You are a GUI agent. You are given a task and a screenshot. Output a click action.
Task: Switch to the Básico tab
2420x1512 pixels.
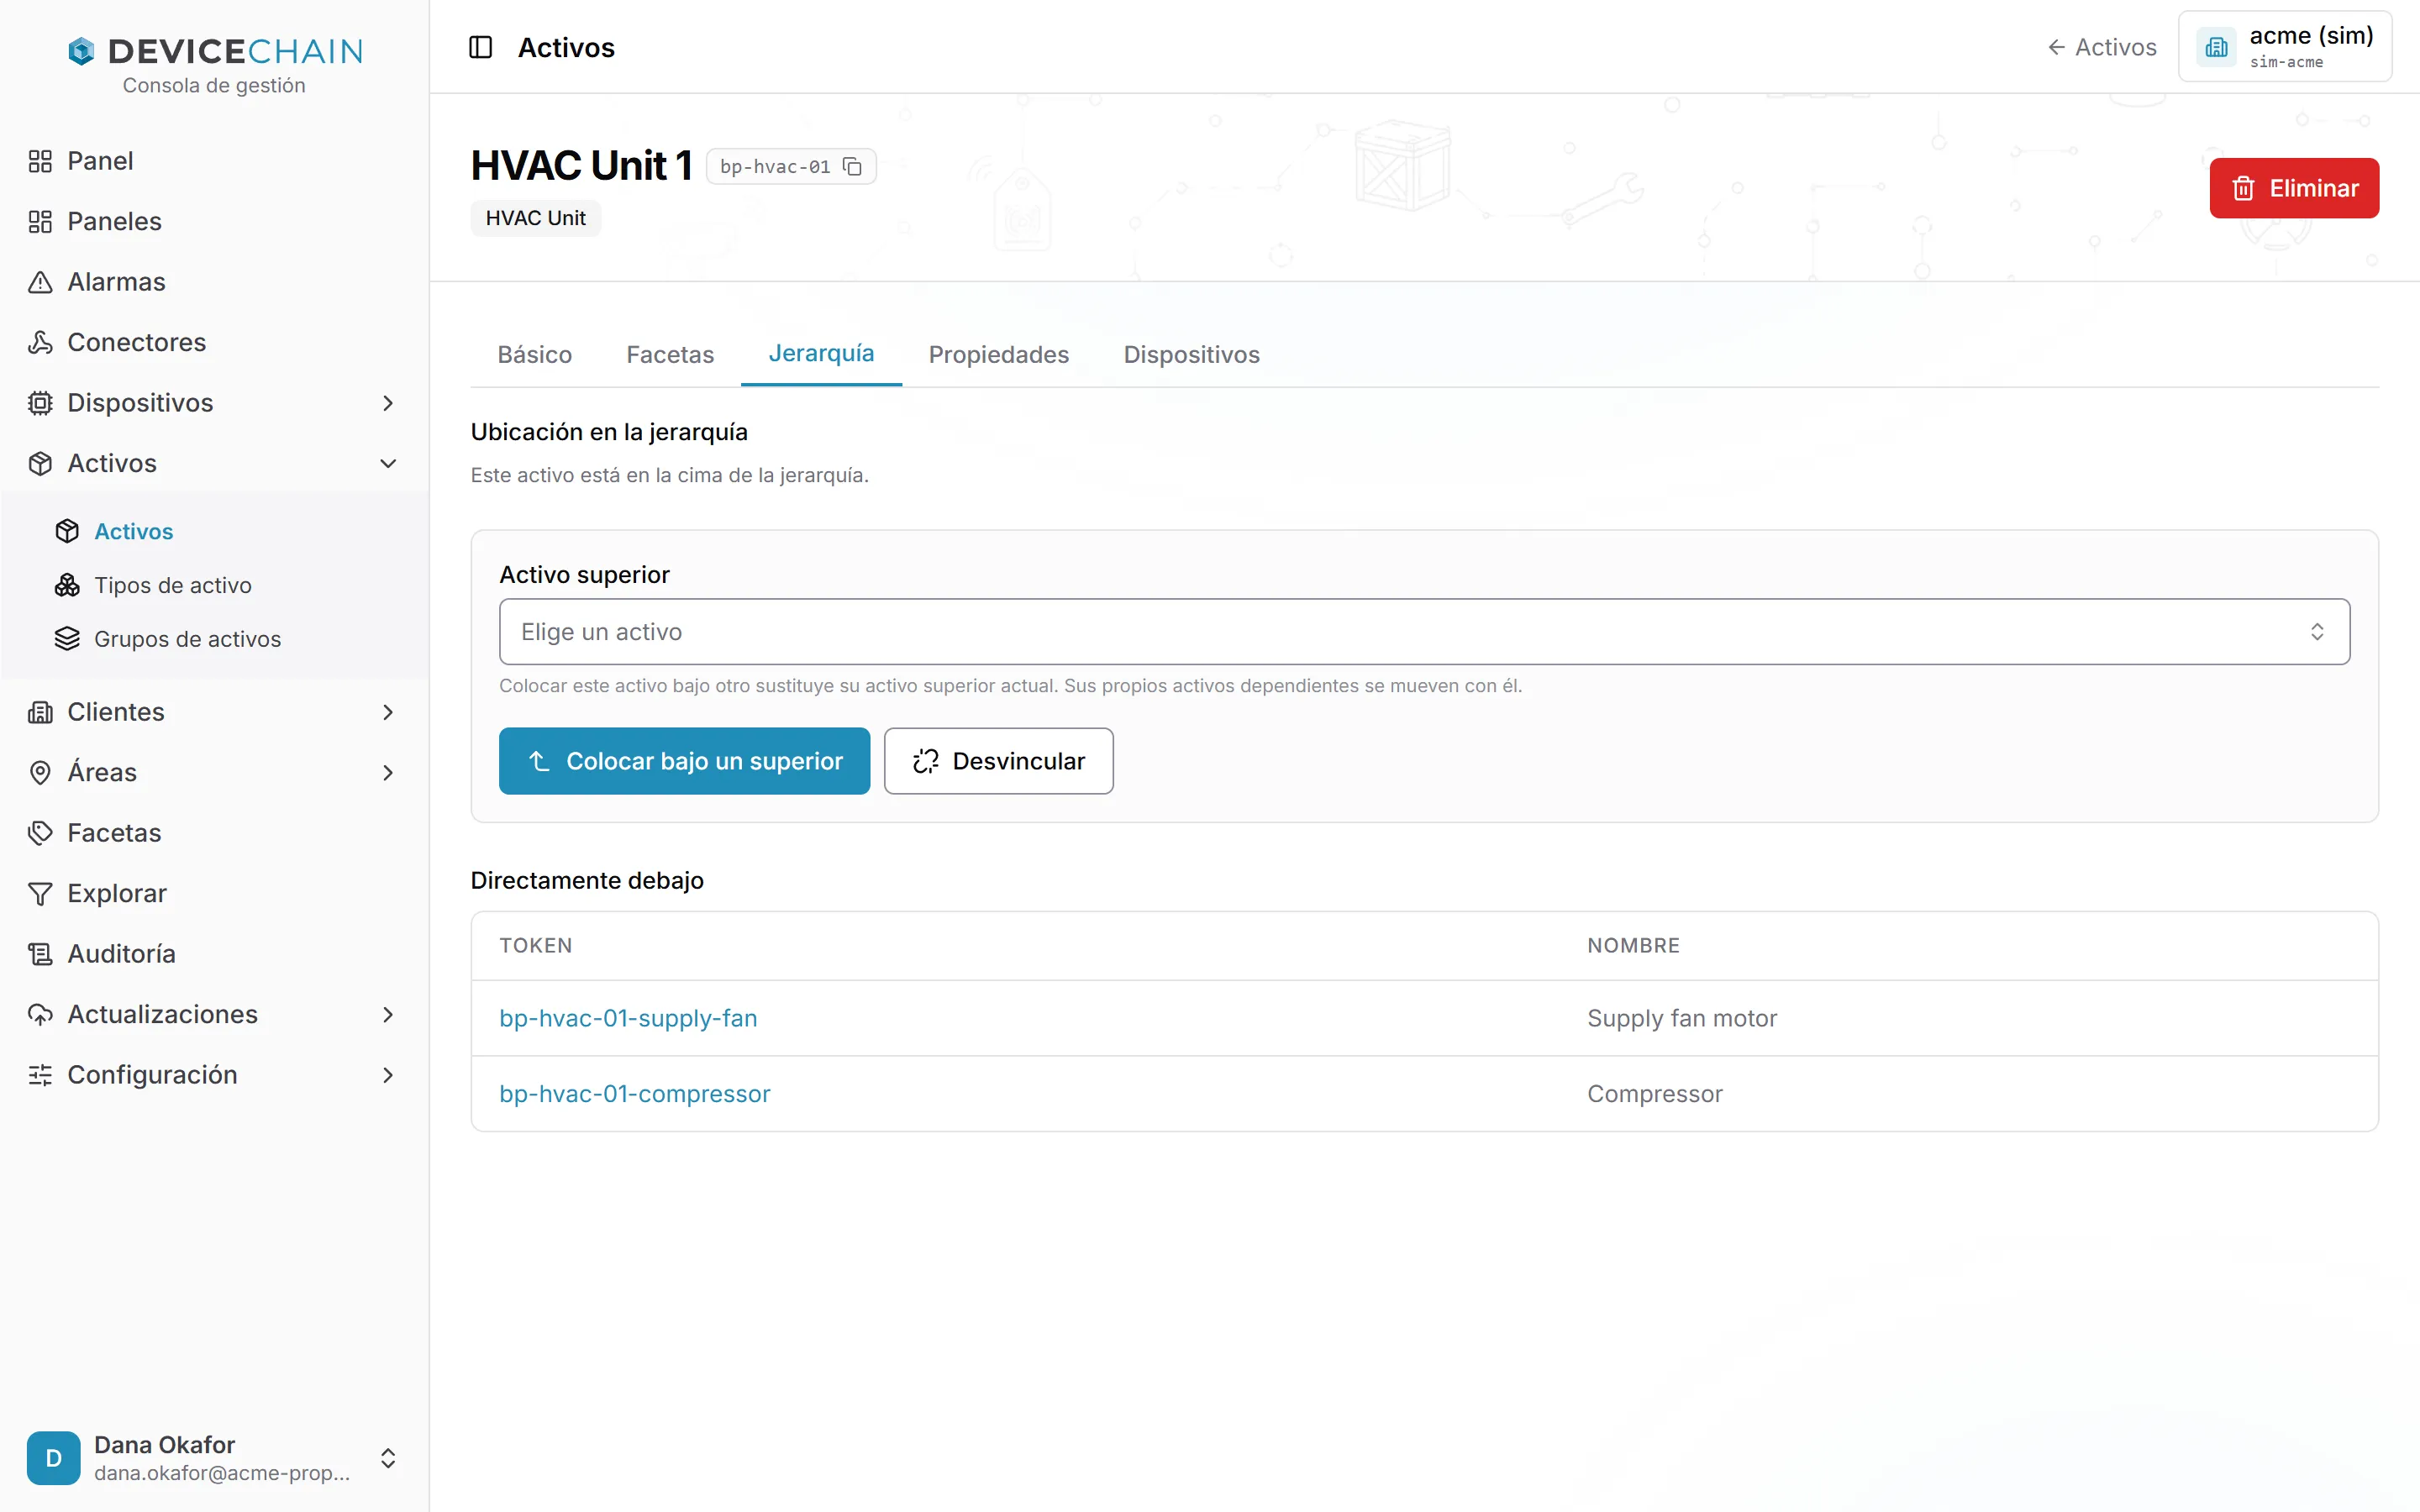point(535,354)
